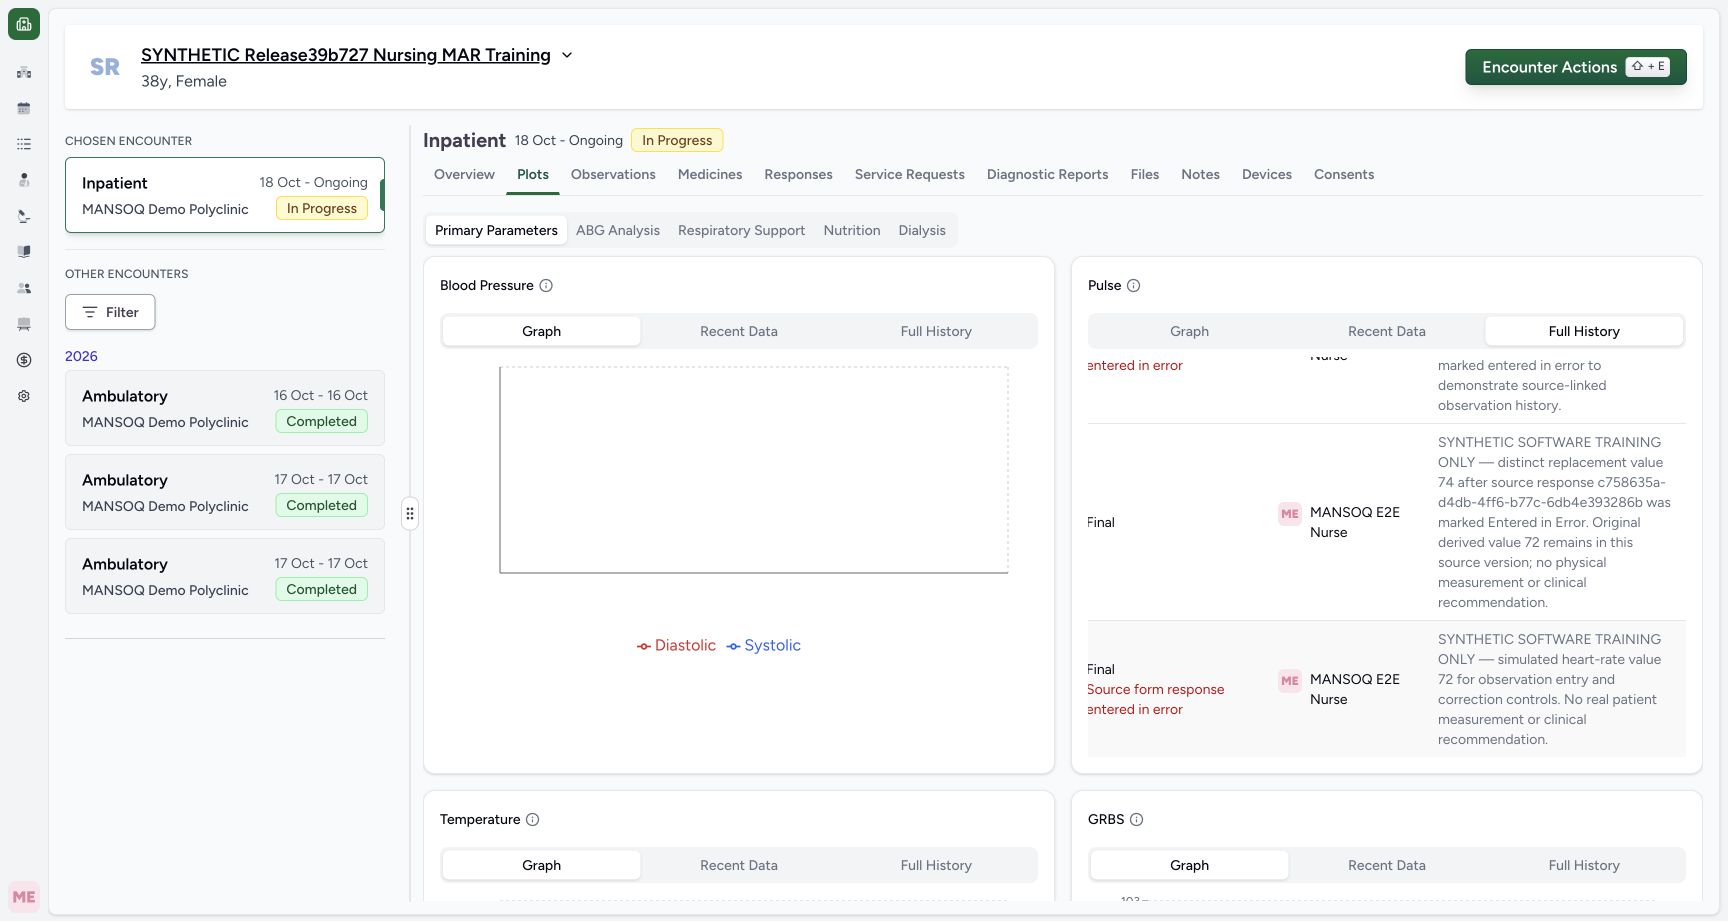Open the dollar billing sidebar icon
Viewport: 1728px width, 921px height.
pos(24,360)
